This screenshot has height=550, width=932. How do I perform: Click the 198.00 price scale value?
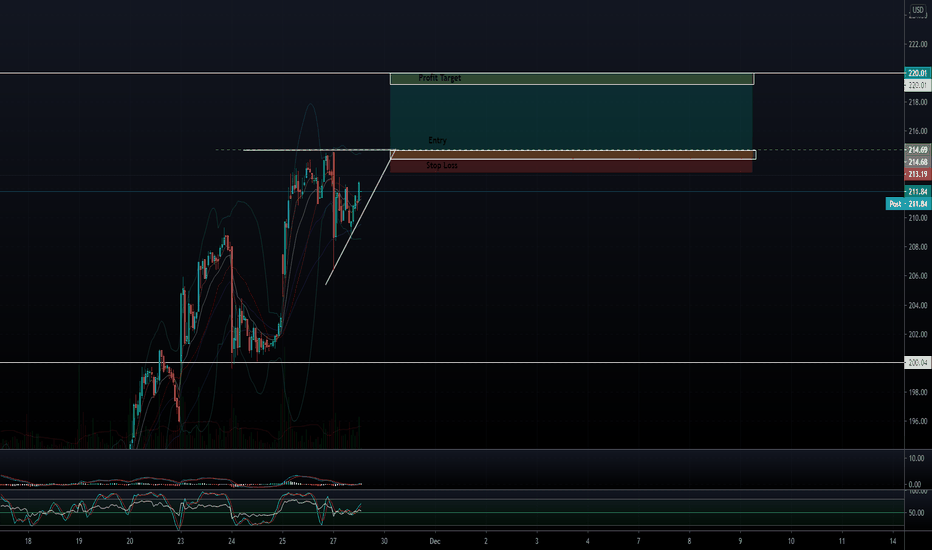918,392
